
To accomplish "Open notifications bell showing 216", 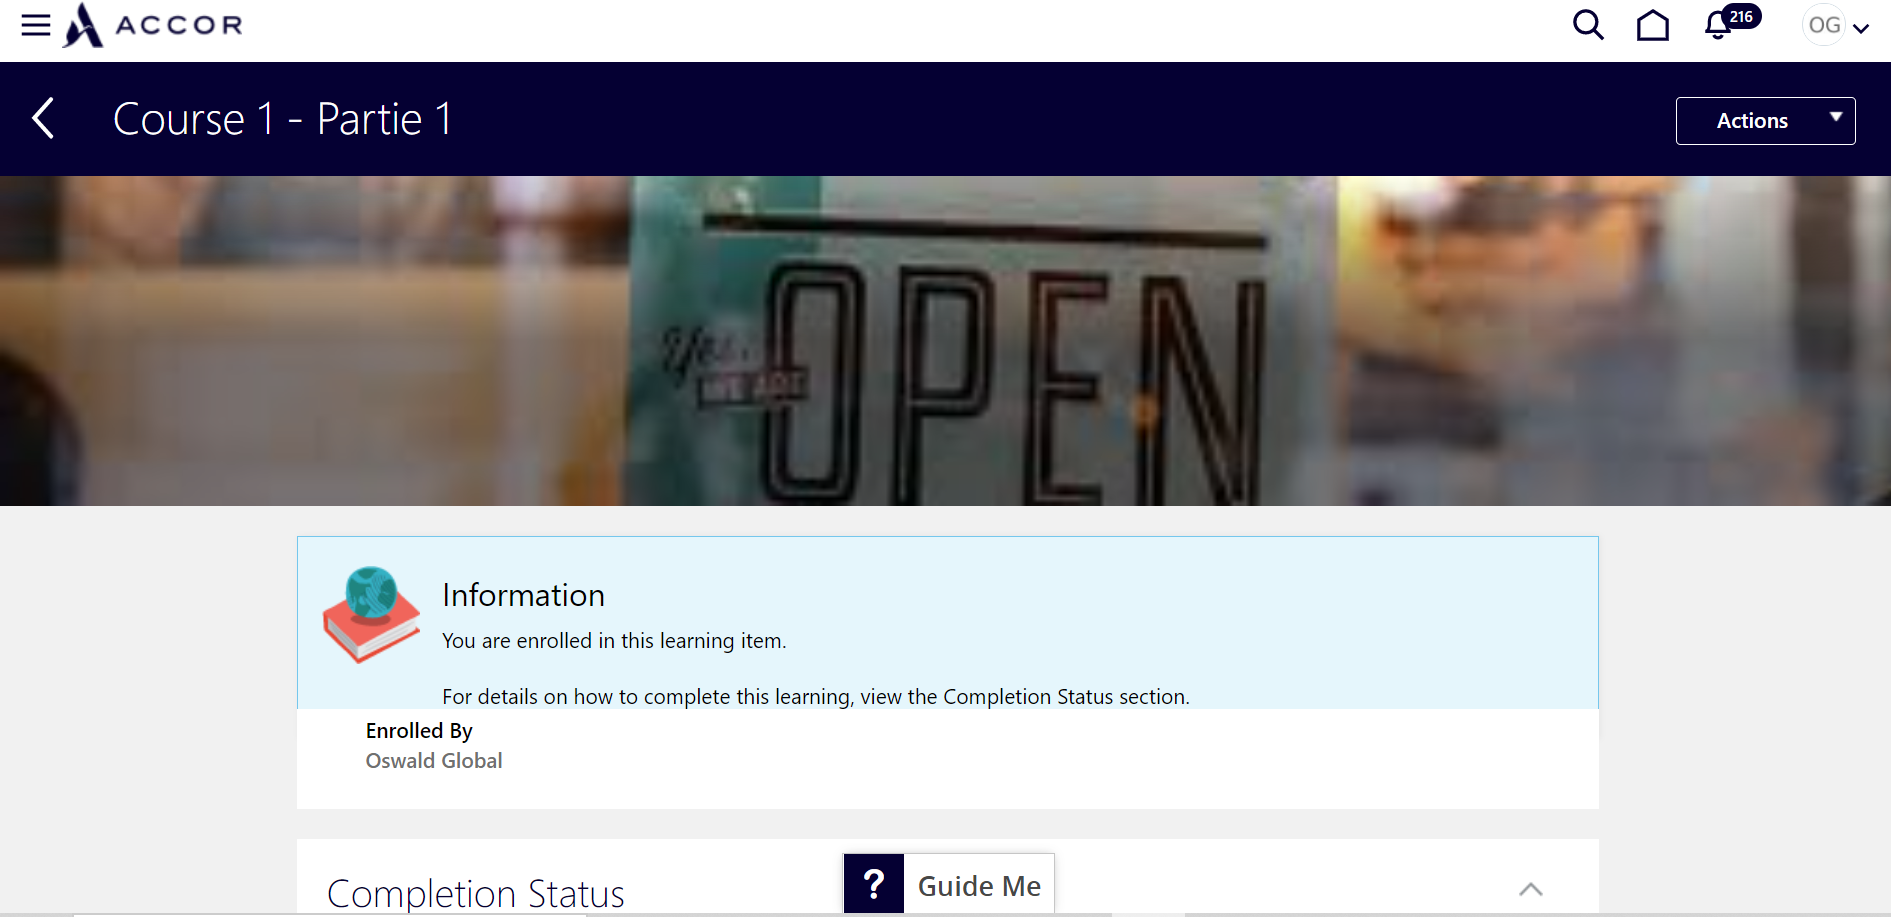I will [1731, 22].
